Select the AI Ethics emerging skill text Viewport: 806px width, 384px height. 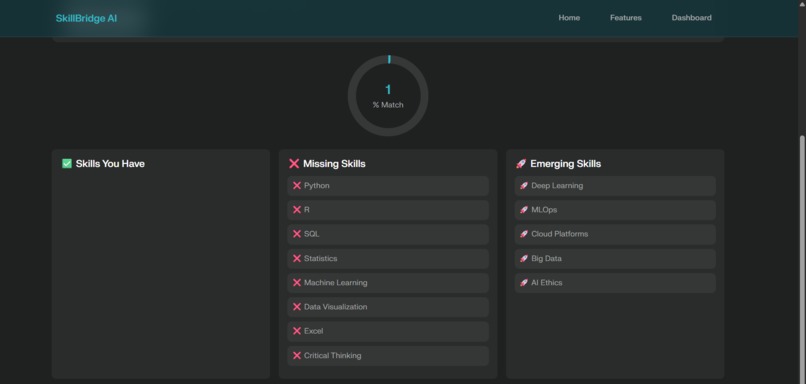tap(546, 283)
